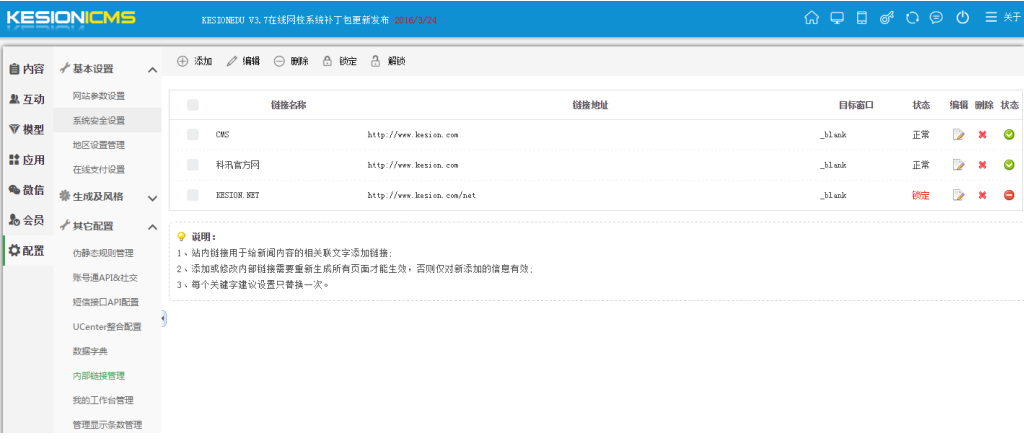Toggle the select-all checkbox in table header

(x=193, y=105)
